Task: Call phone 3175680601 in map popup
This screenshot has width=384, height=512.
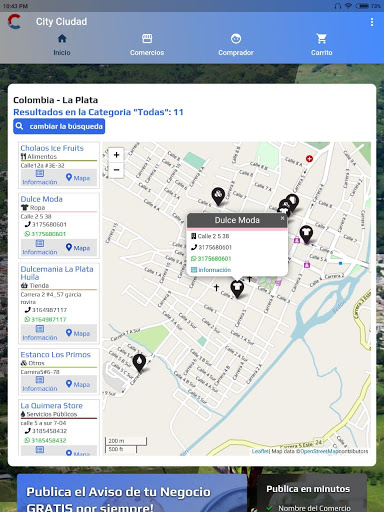Action: [211, 247]
